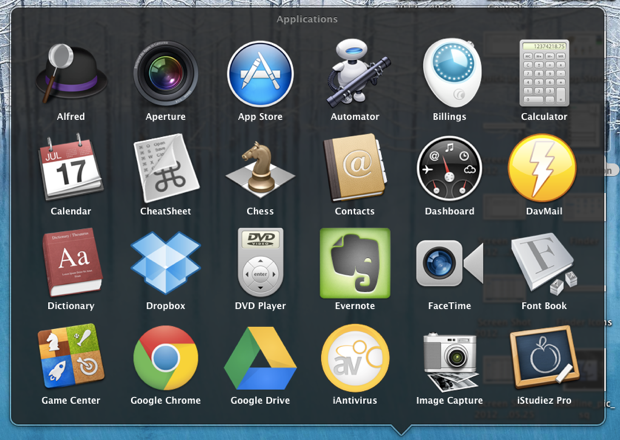Image resolution: width=620 pixels, height=440 pixels.
Task: Click the "App Store" label text
Action: tap(260, 117)
